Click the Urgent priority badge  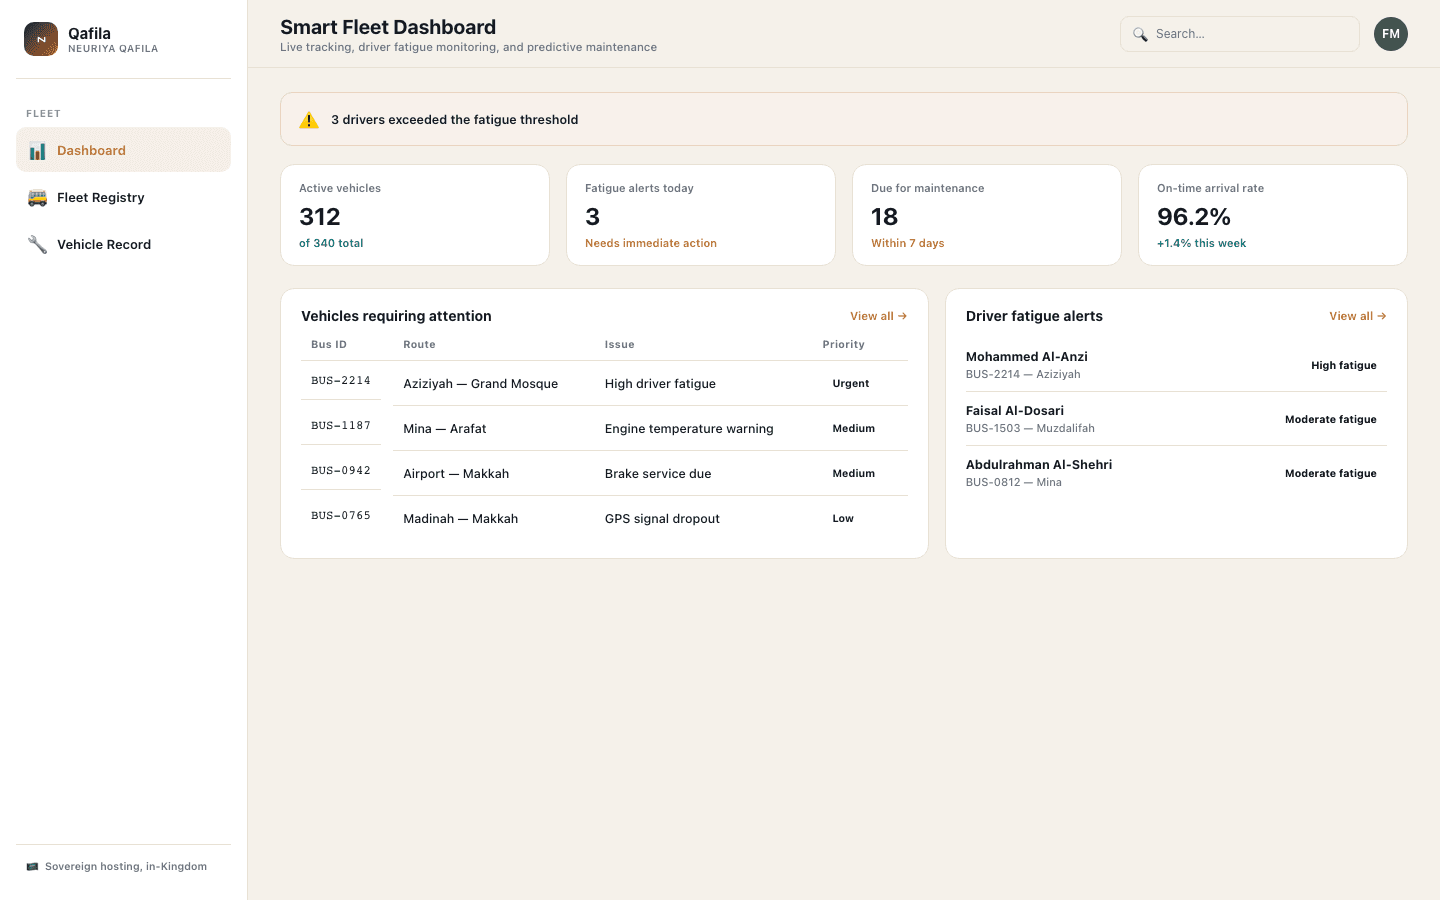coord(851,384)
